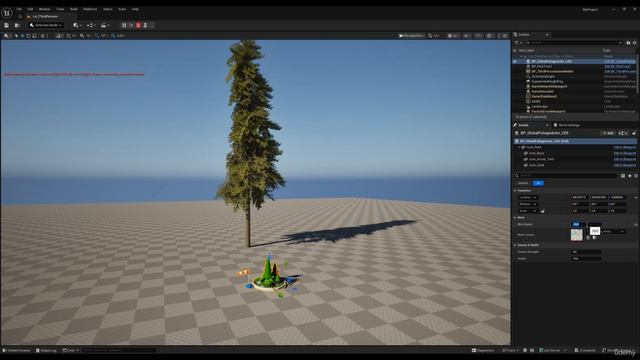
Task: Open the Edit BP_PineTree1 blueprint link
Action: (x=618, y=67)
